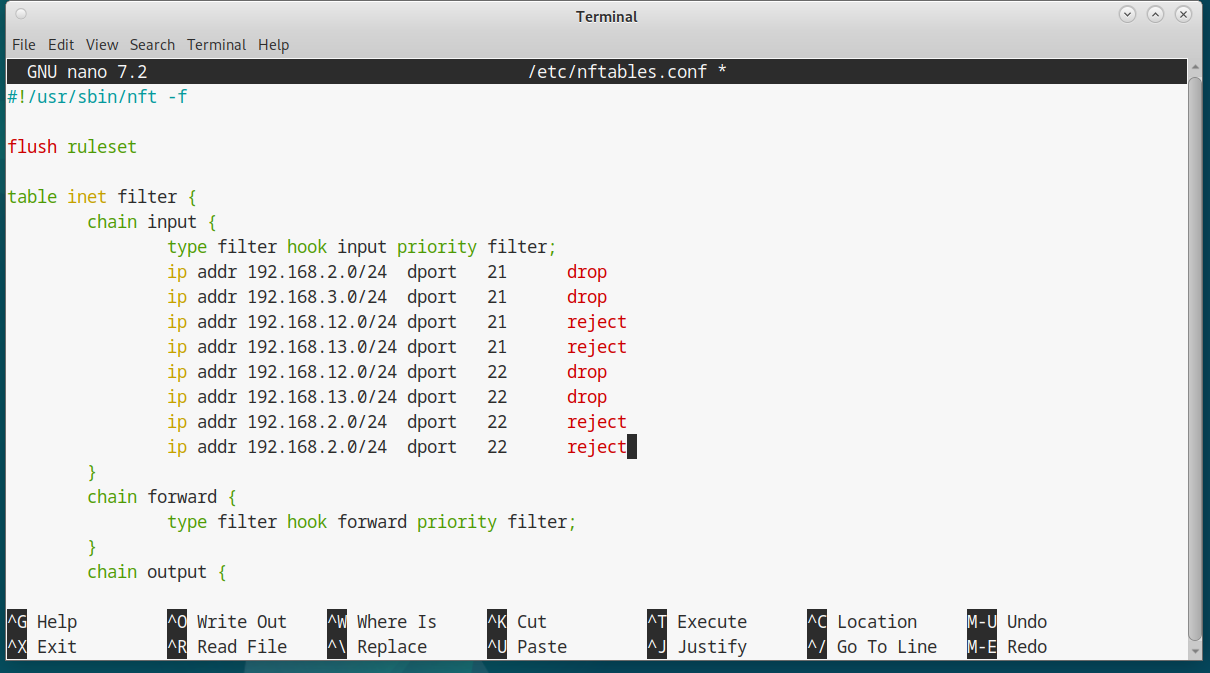Close the Terminal window

1183,15
